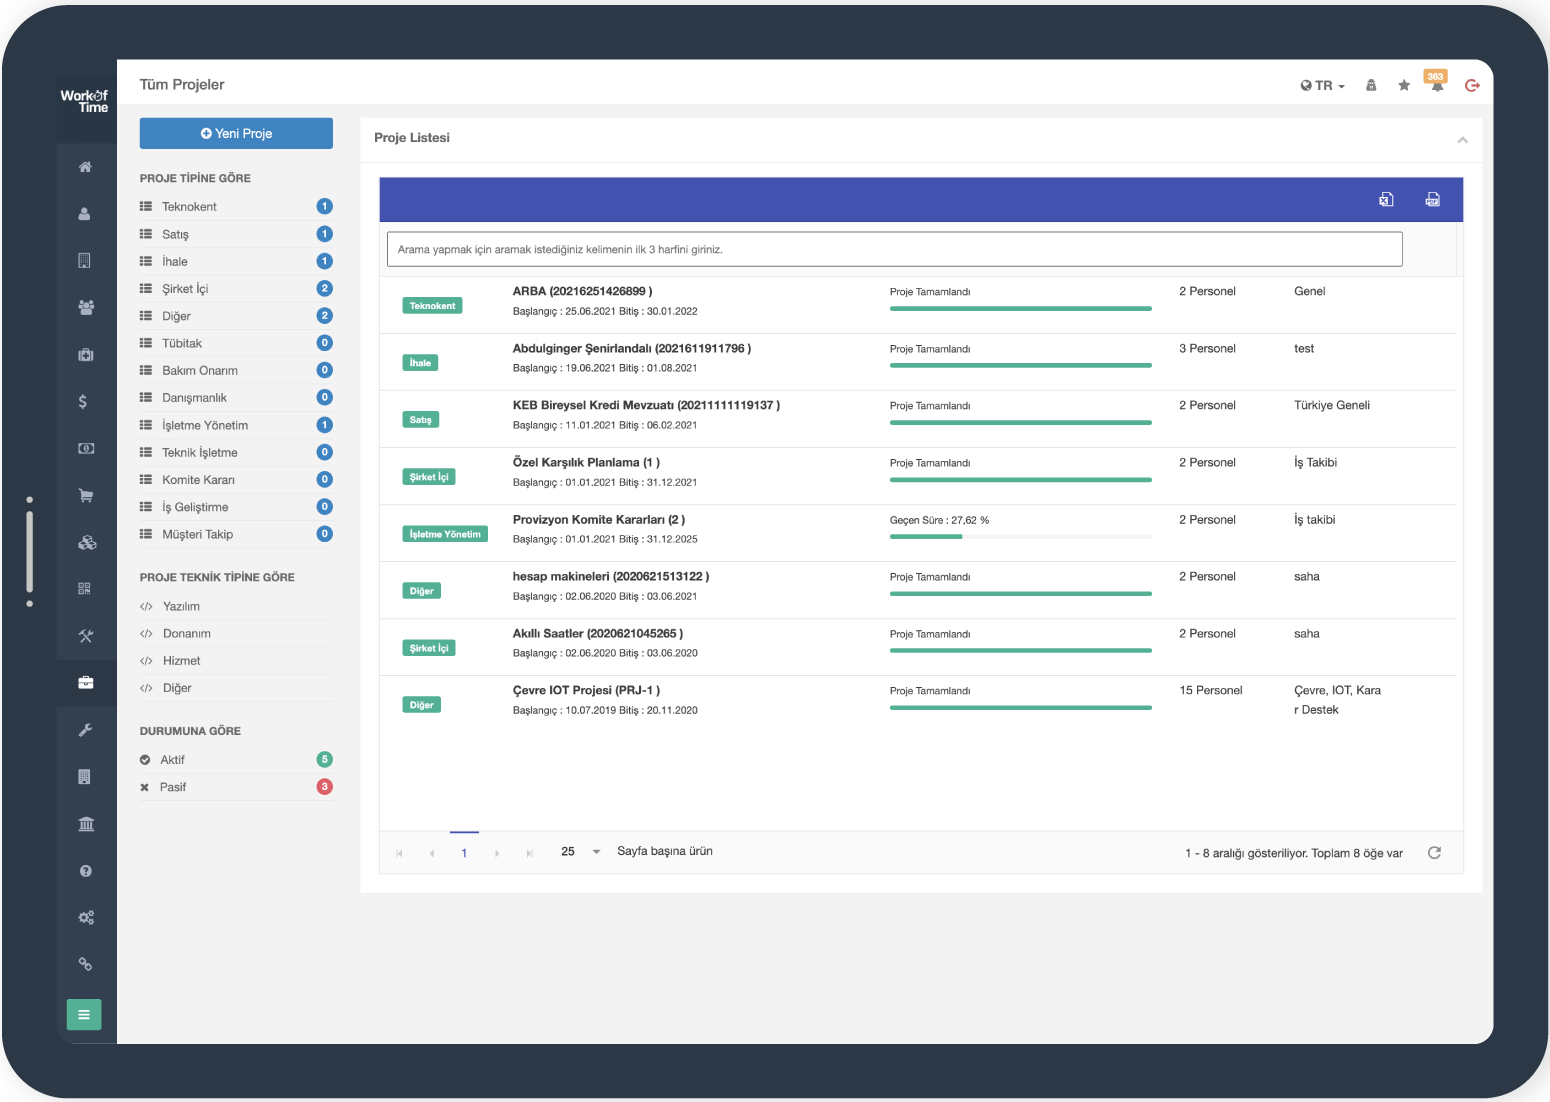Open hesap makineleri project row
The image size is (1550, 1102).
click(x=917, y=590)
